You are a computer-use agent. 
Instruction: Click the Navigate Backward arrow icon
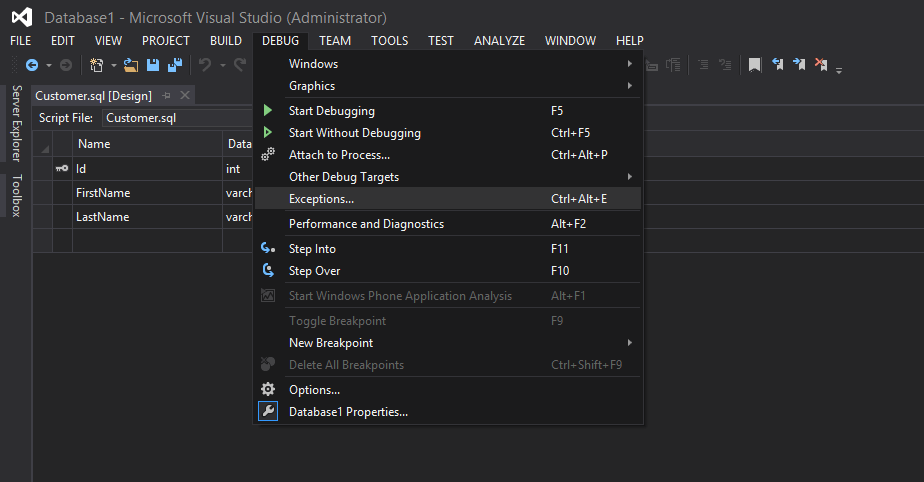tap(32, 65)
